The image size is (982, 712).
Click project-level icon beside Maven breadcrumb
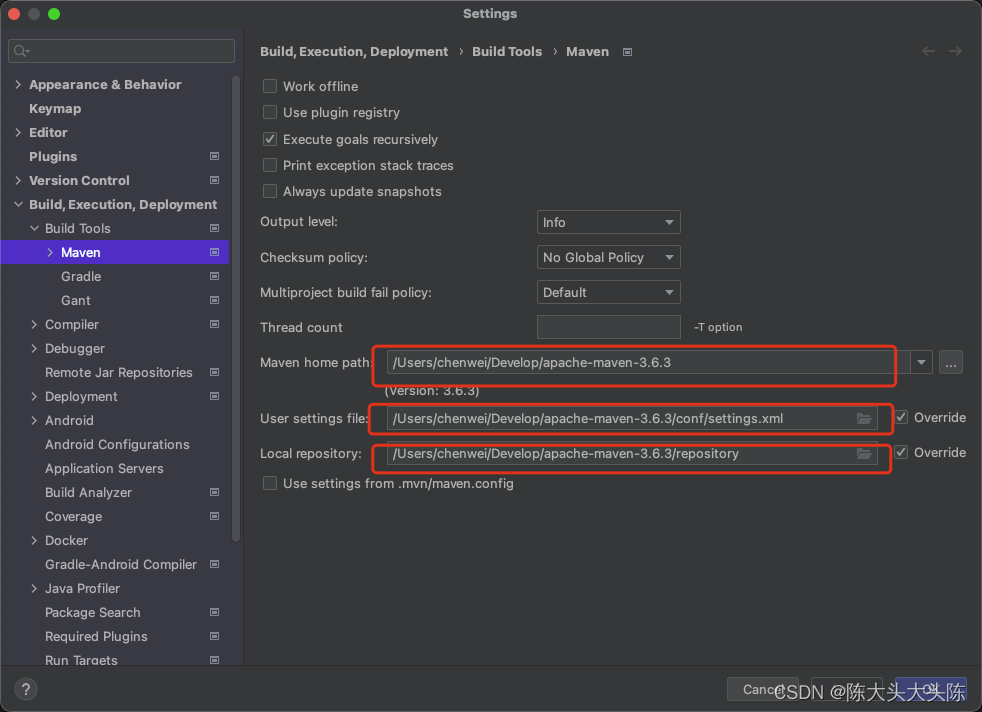click(x=628, y=52)
